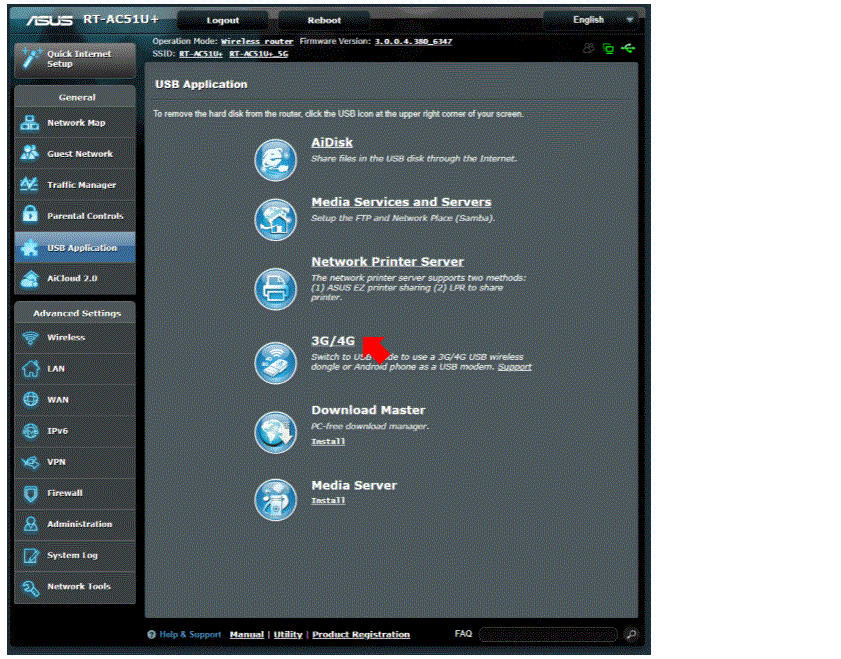The image size is (841, 659).
Task: Click the Media Server icon
Action: [276, 499]
